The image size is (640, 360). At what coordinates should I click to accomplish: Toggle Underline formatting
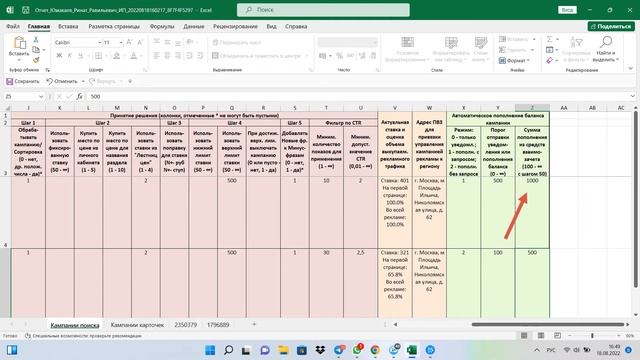[80, 56]
